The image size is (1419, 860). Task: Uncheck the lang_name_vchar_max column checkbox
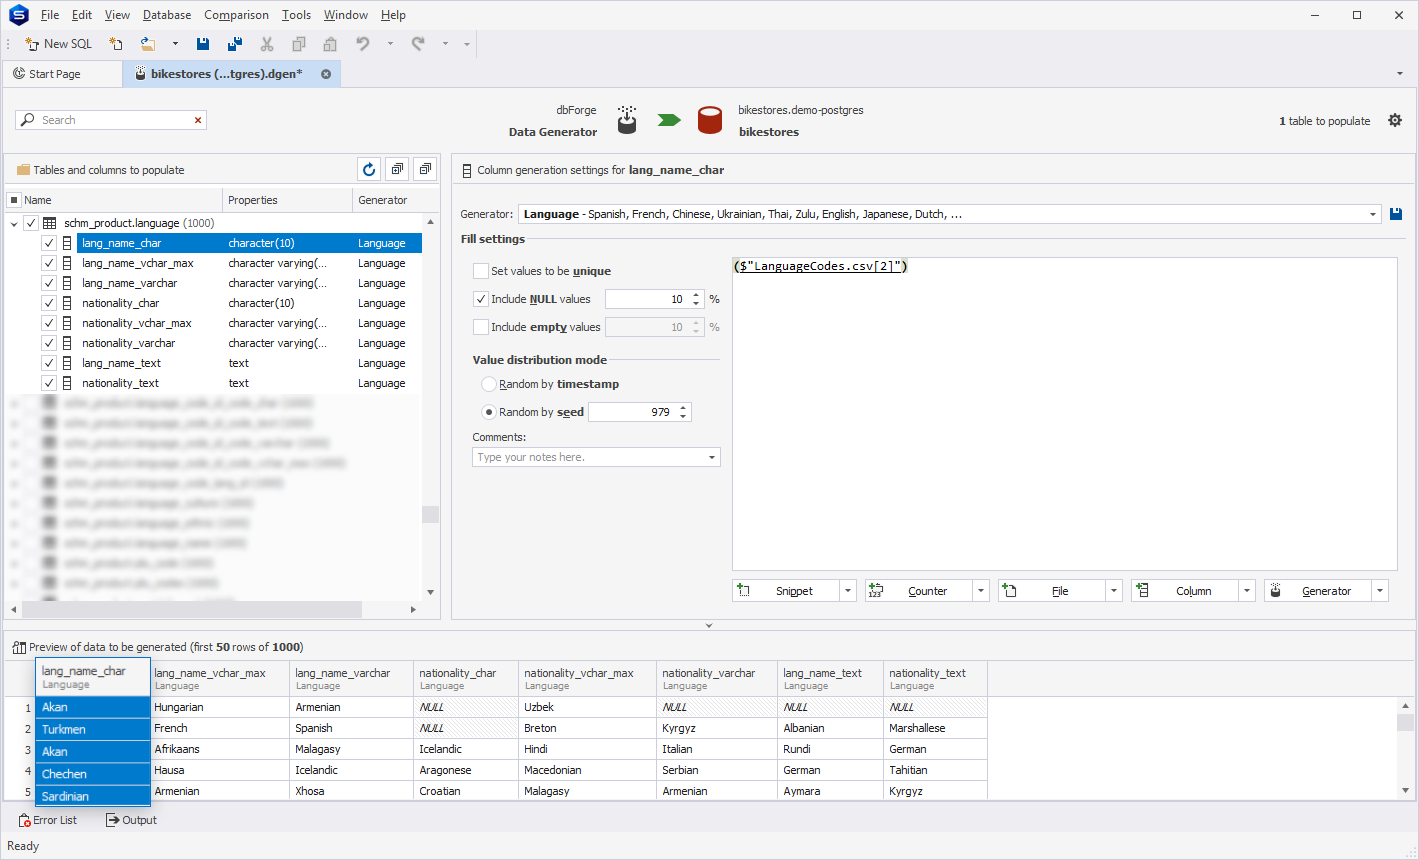click(49, 263)
